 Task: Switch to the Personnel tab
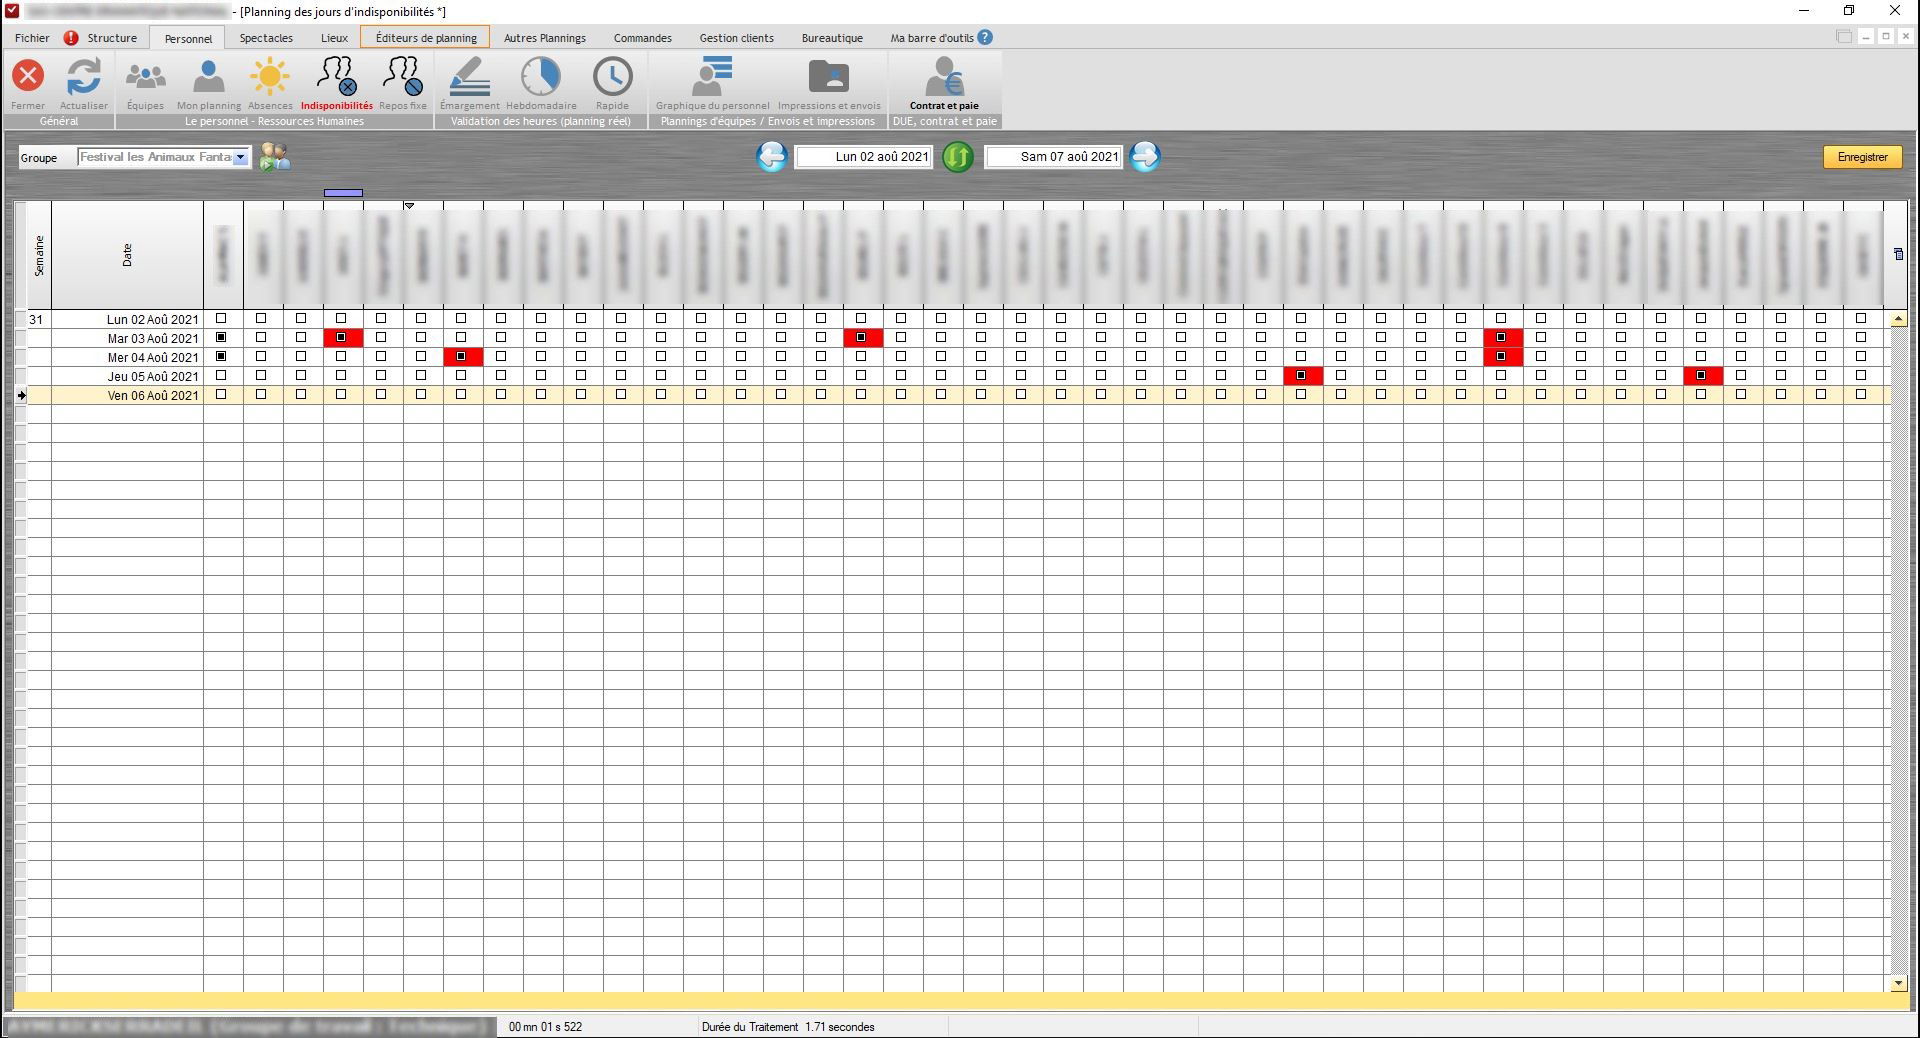[x=188, y=38]
